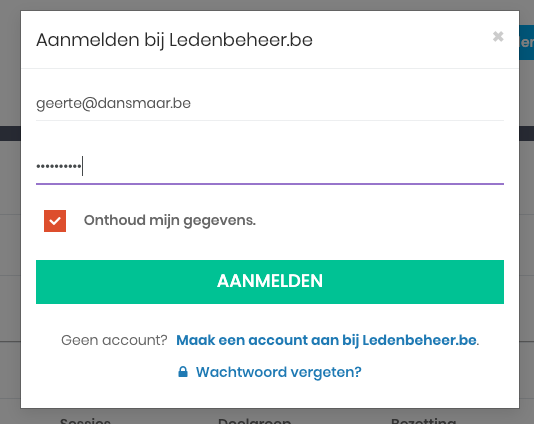This screenshot has width=534, height=424.
Task: Place cursor at end of password dots
Action: (x=82, y=166)
